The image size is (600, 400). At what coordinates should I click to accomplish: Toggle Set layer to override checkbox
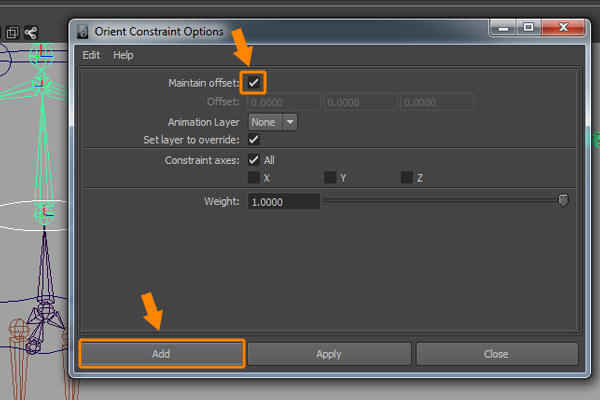(x=253, y=139)
